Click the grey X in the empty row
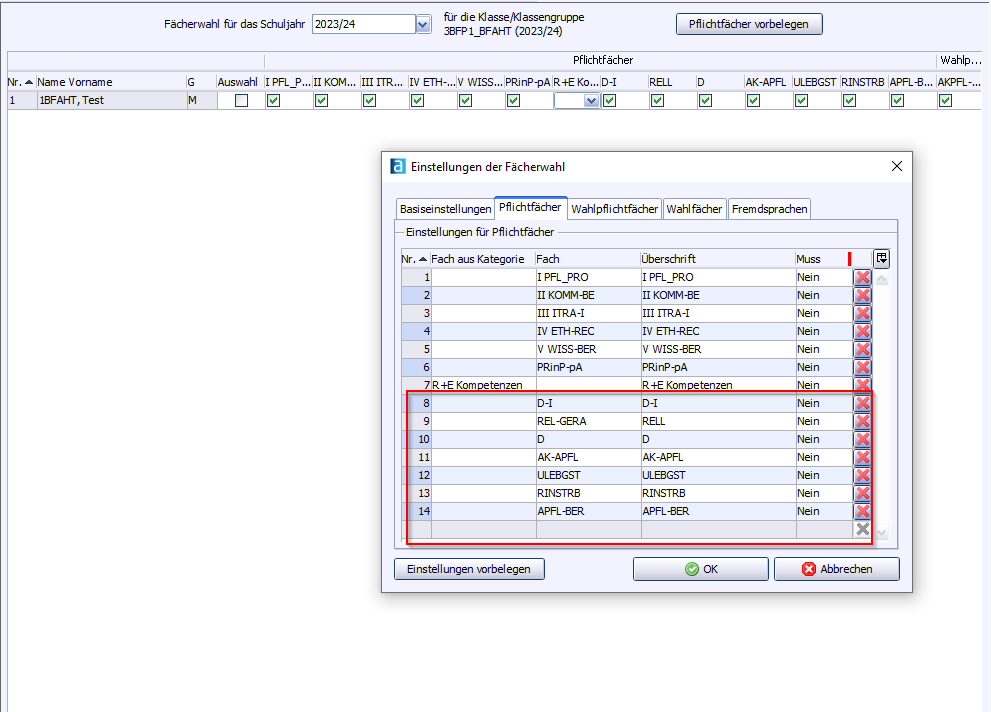Image resolution: width=991 pixels, height=712 pixels. pos(862,529)
